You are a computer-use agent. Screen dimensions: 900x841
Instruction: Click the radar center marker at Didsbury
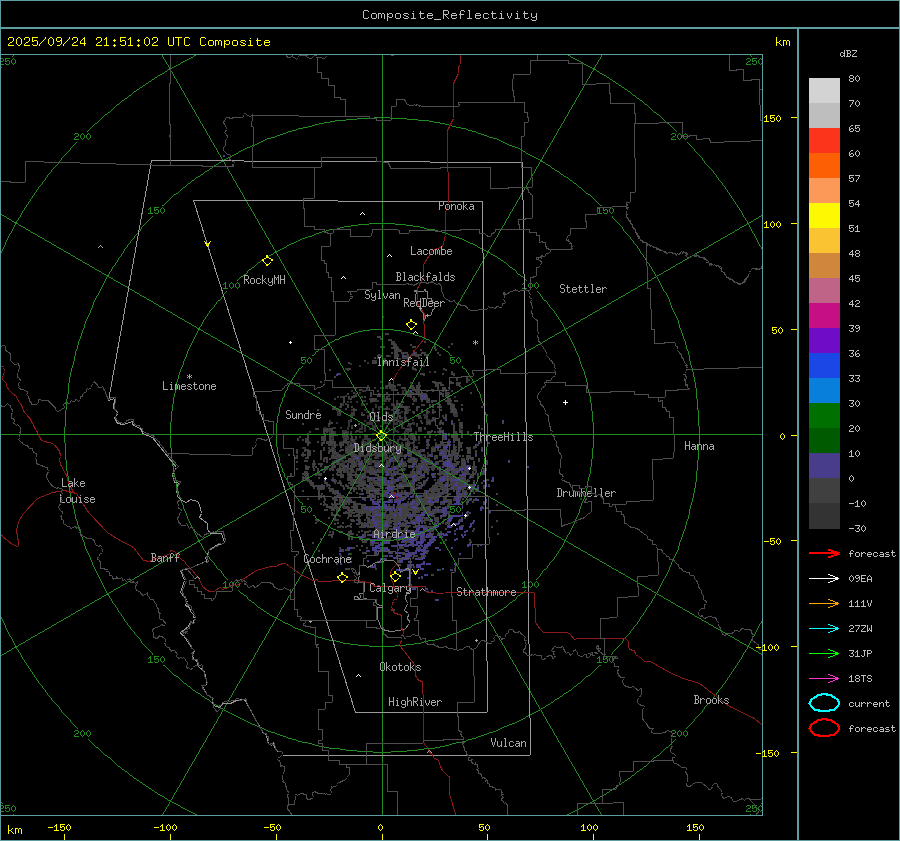coord(381,435)
